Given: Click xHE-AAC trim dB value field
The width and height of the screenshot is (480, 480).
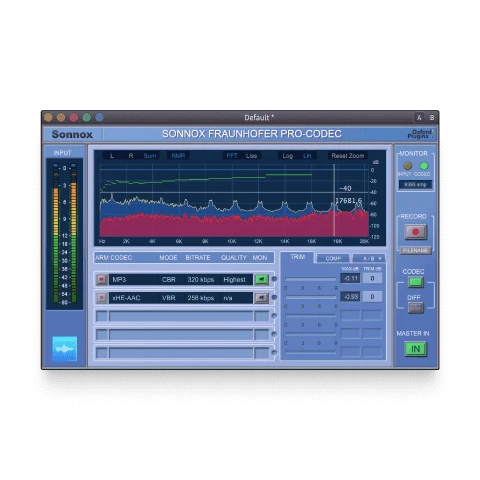Looking at the screenshot, I should (372, 297).
